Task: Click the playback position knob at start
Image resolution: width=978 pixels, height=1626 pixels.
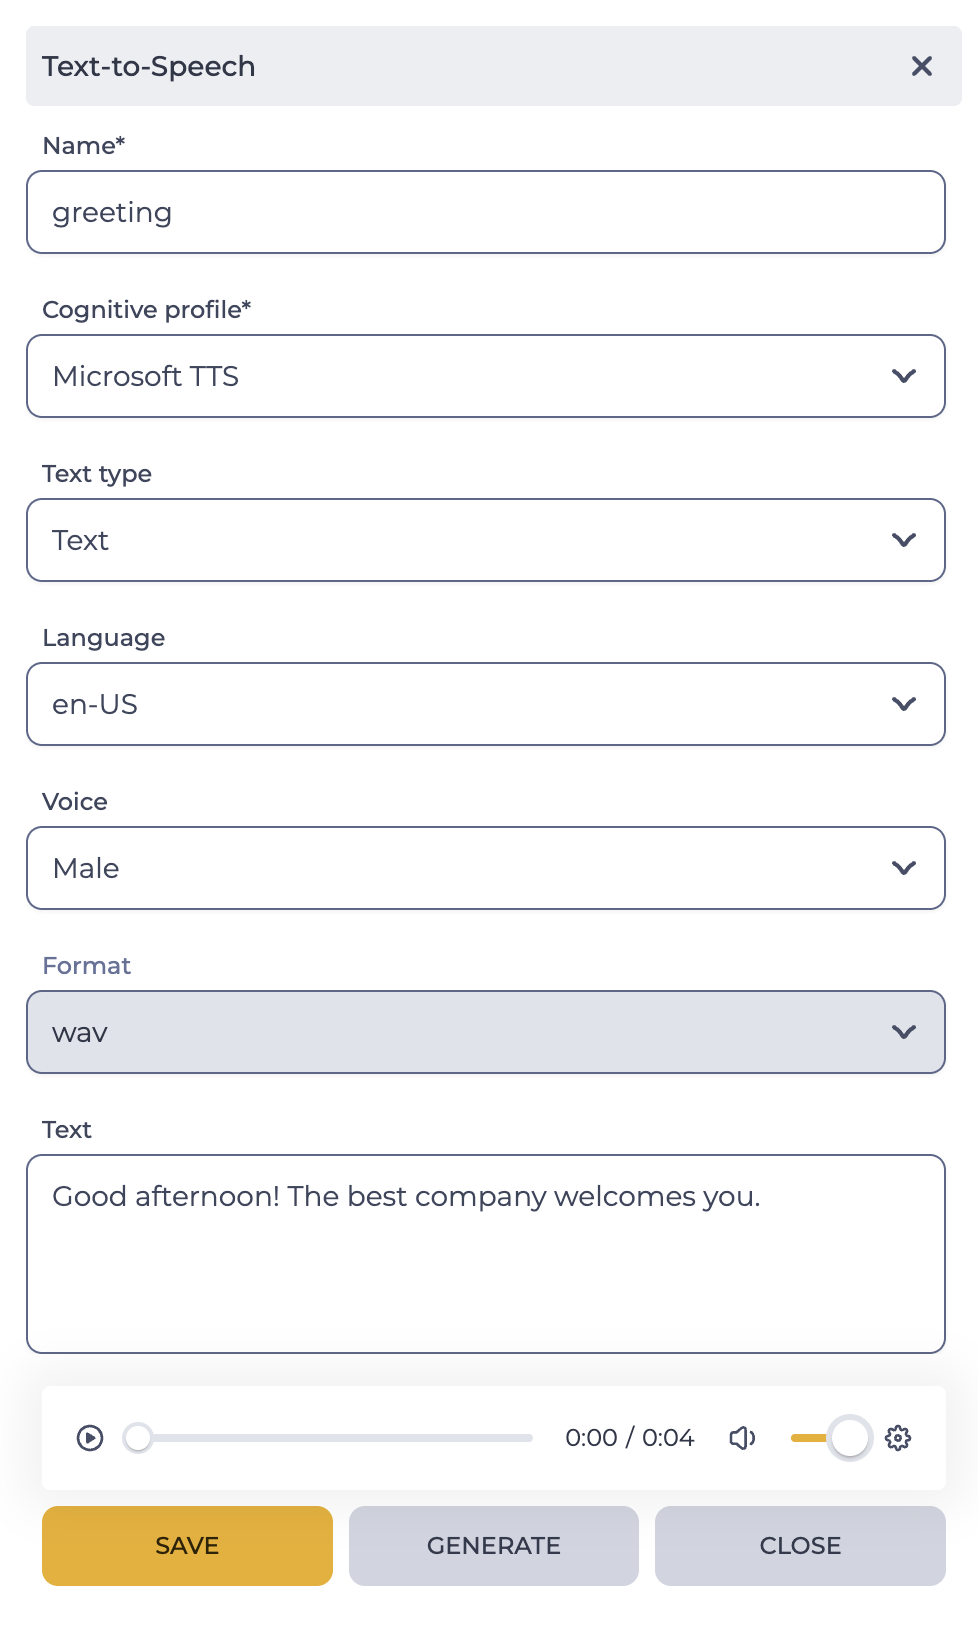Action: click(138, 1438)
